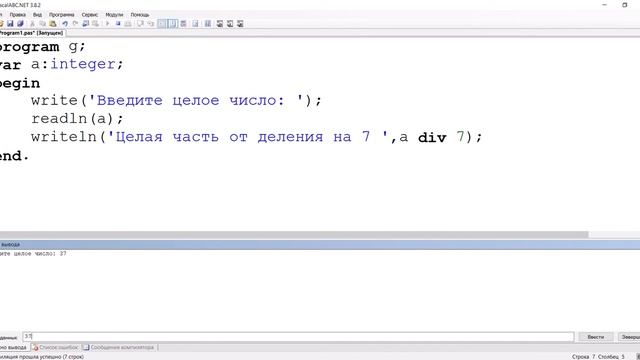Click the output line ending with 37
Image resolution: width=640 pixels, height=360 pixels.
33,253
